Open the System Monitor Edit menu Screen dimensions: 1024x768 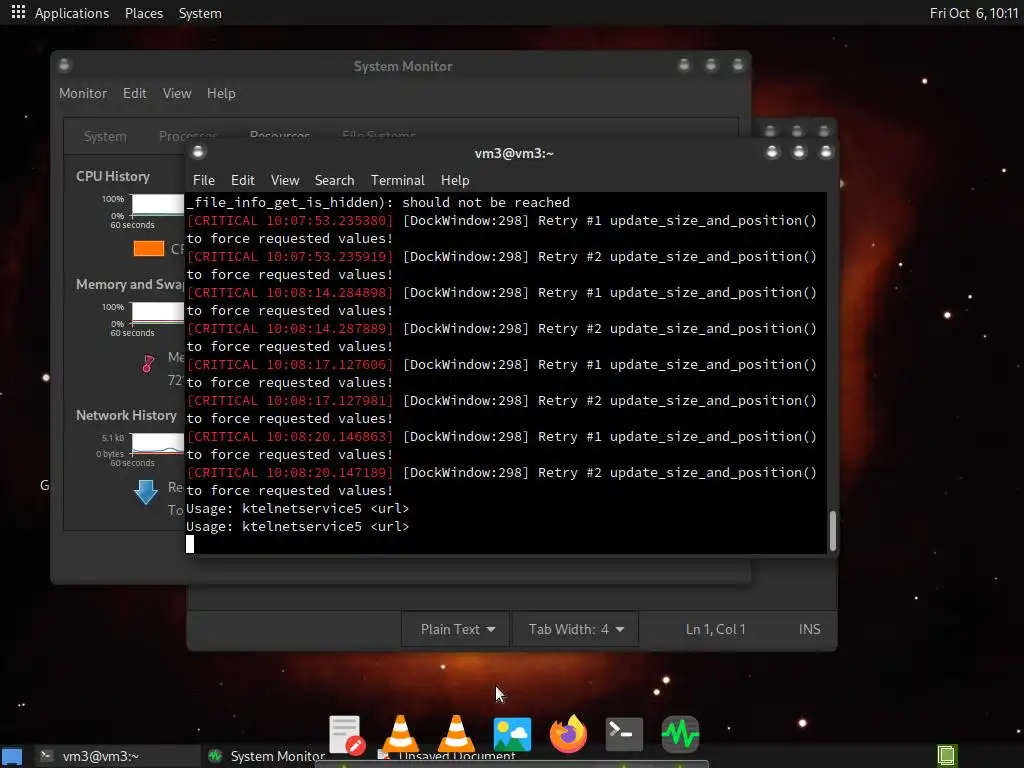(135, 93)
